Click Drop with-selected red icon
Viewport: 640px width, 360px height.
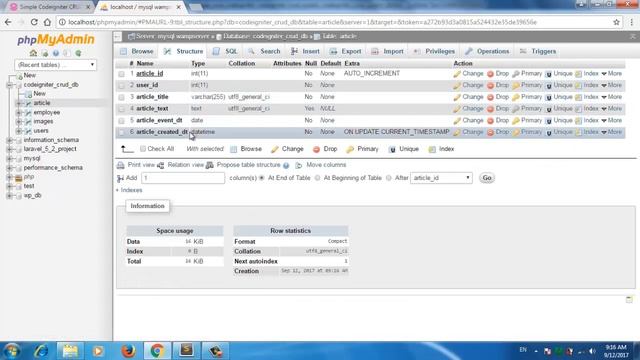pos(316,149)
